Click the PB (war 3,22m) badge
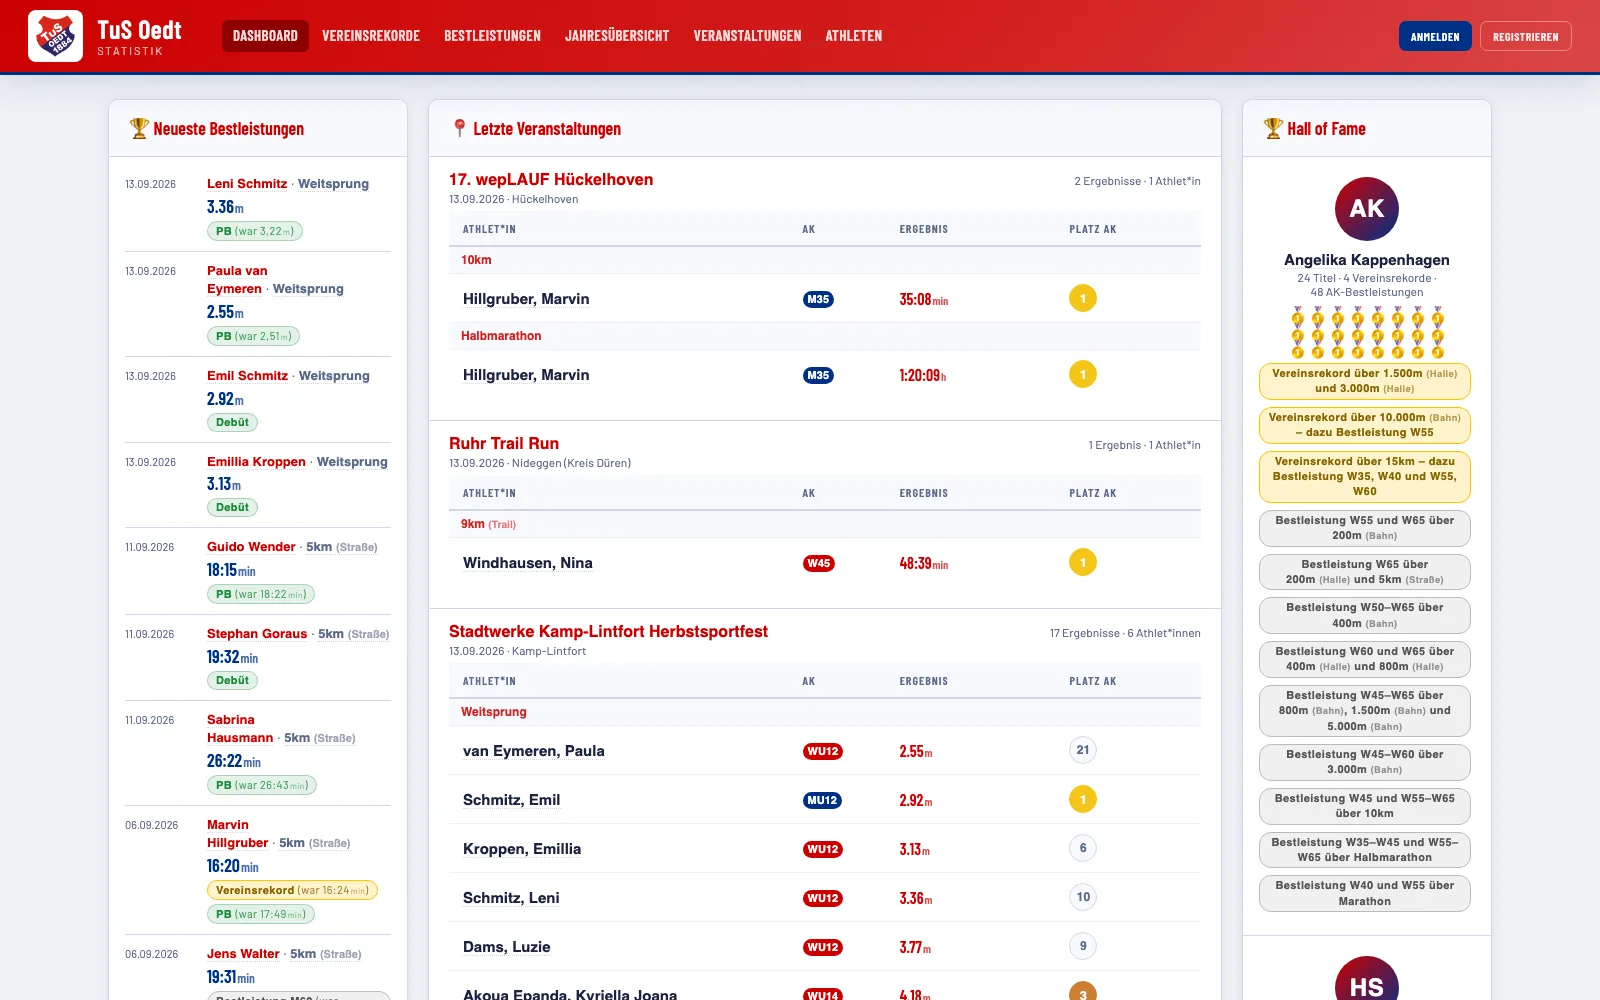 click(255, 231)
